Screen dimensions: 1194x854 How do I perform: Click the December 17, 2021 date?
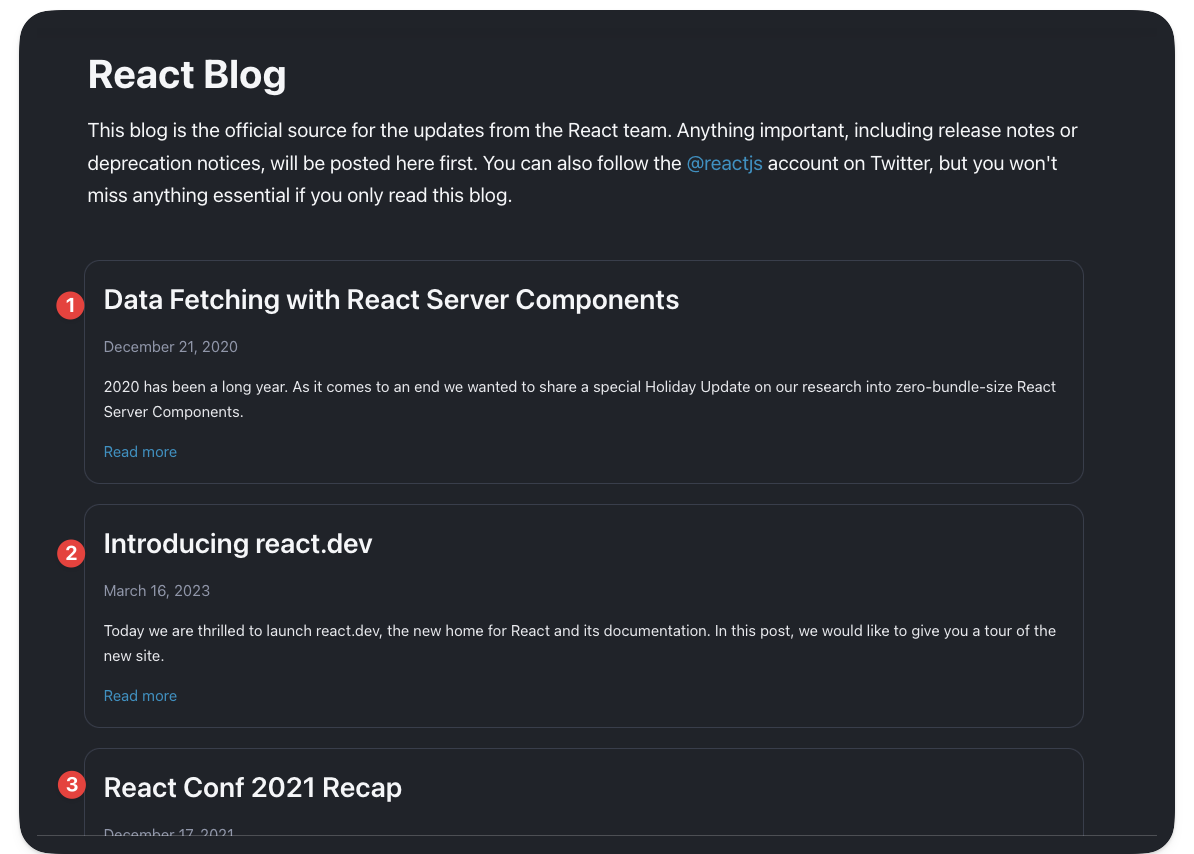[169, 832]
